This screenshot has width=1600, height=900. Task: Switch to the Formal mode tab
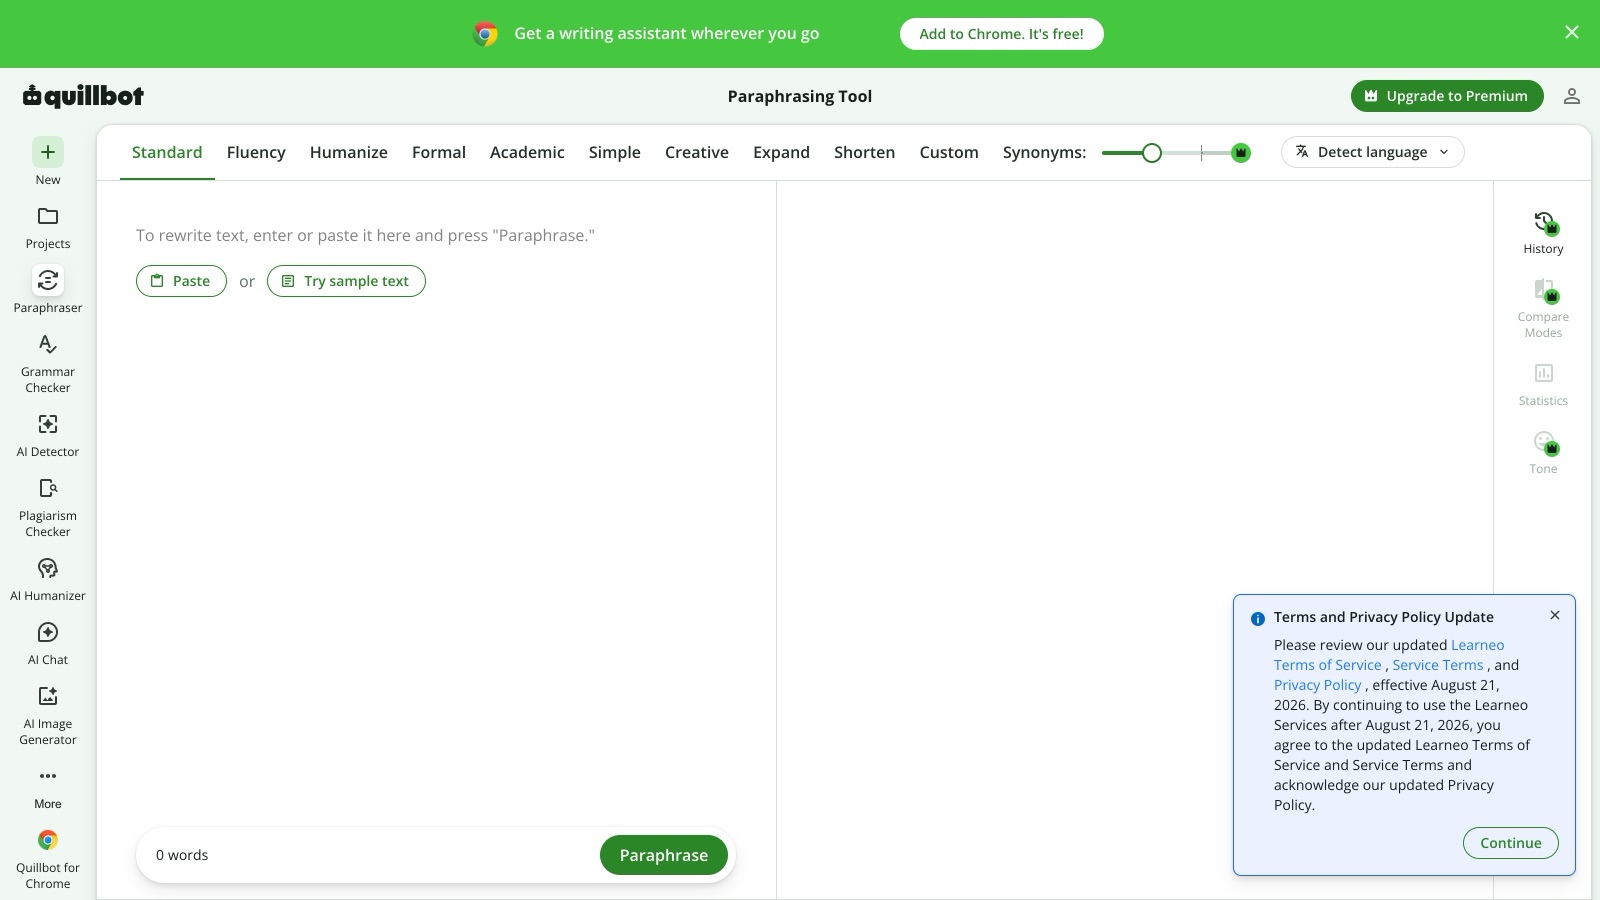(x=439, y=152)
